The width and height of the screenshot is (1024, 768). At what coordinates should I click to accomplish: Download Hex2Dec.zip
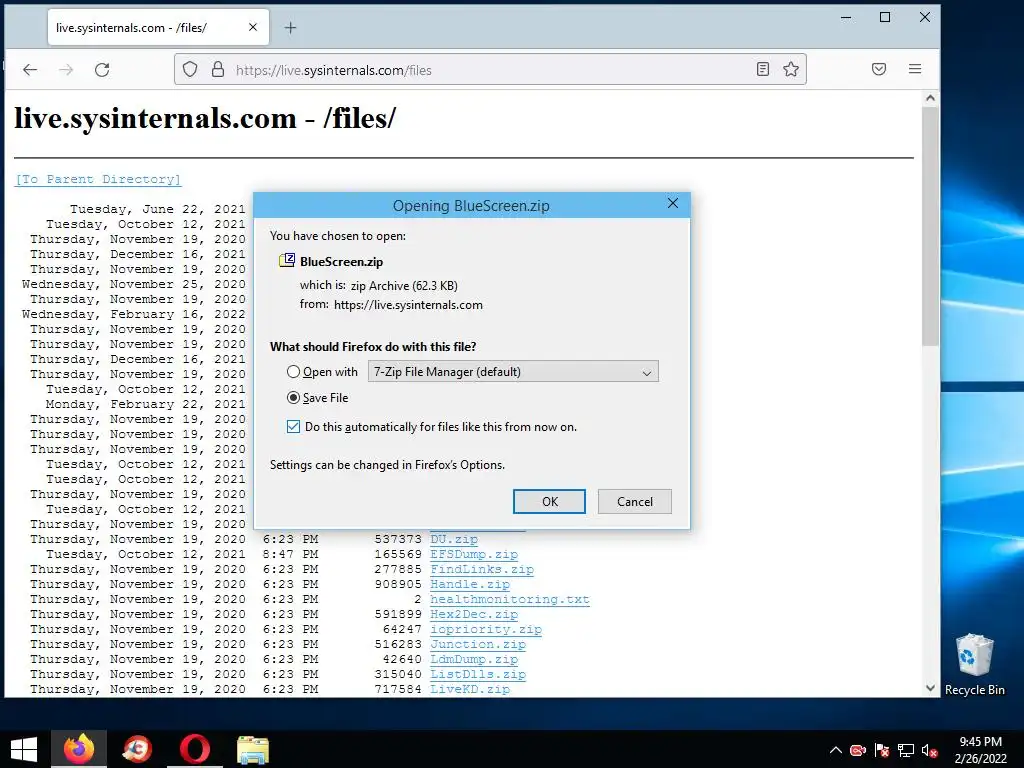[x=473, y=615]
